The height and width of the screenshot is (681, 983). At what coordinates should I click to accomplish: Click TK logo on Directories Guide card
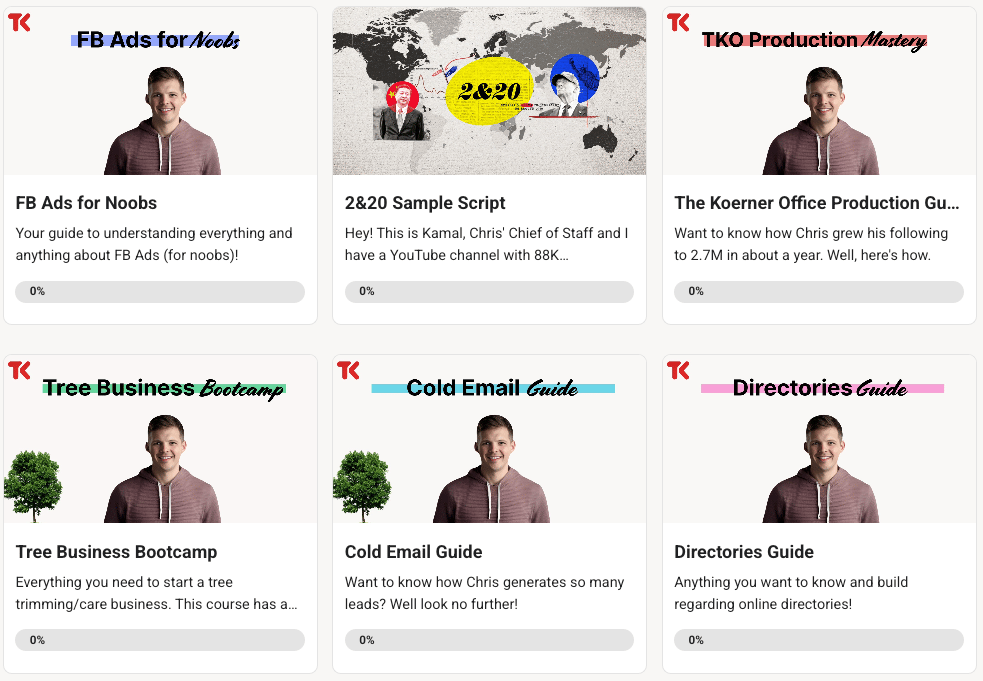pos(678,370)
